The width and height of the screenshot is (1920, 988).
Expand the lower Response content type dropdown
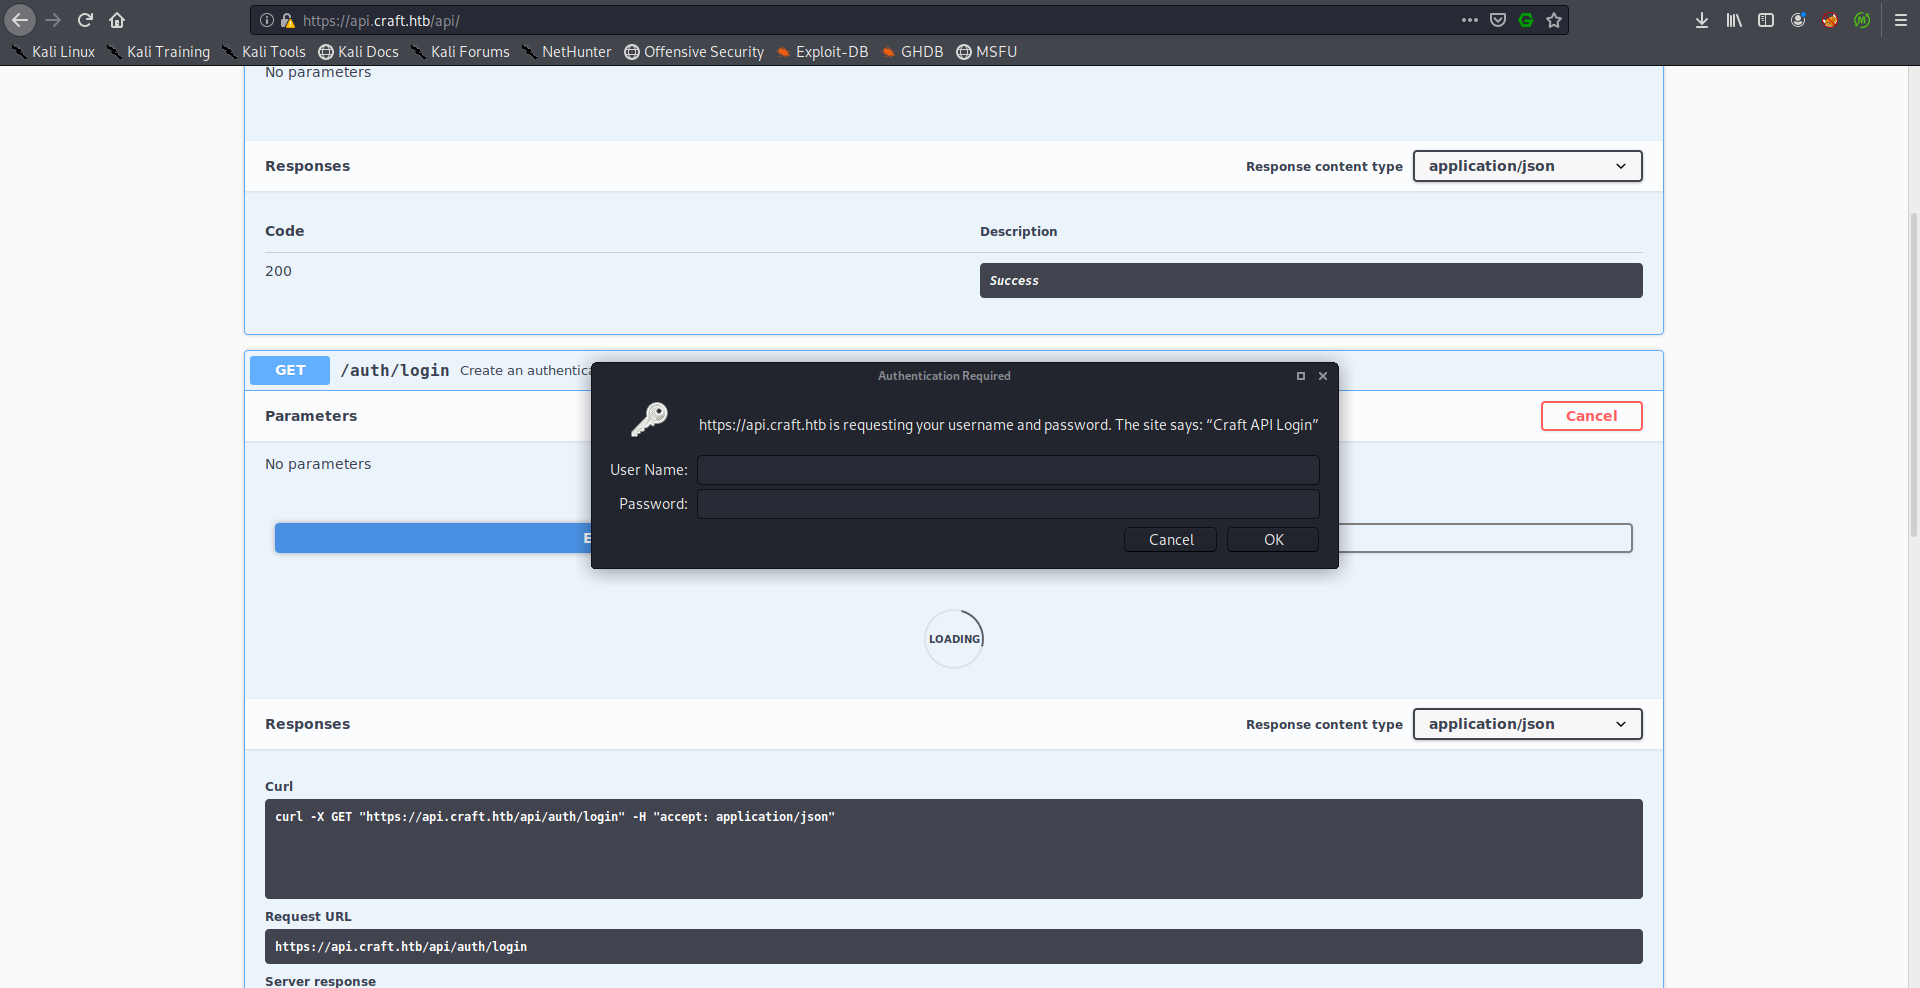(x=1527, y=724)
